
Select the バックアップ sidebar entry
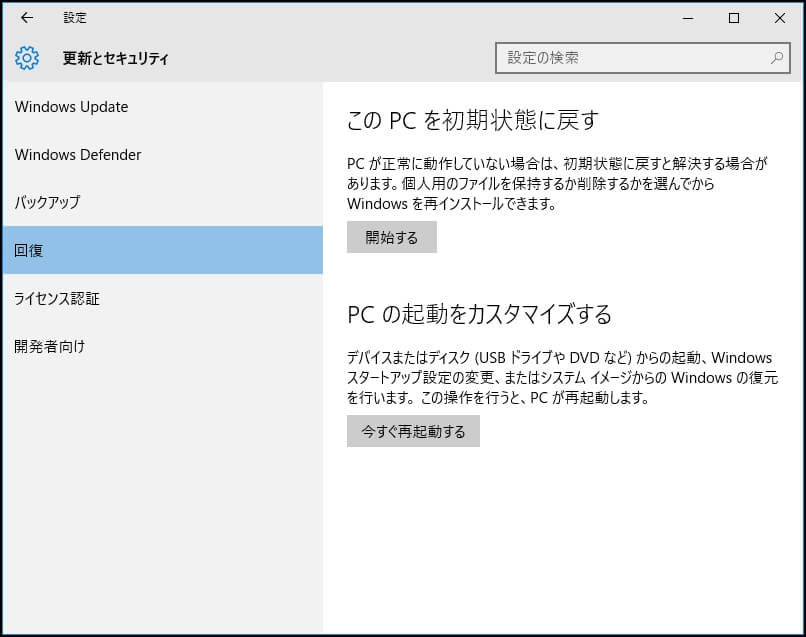46,202
